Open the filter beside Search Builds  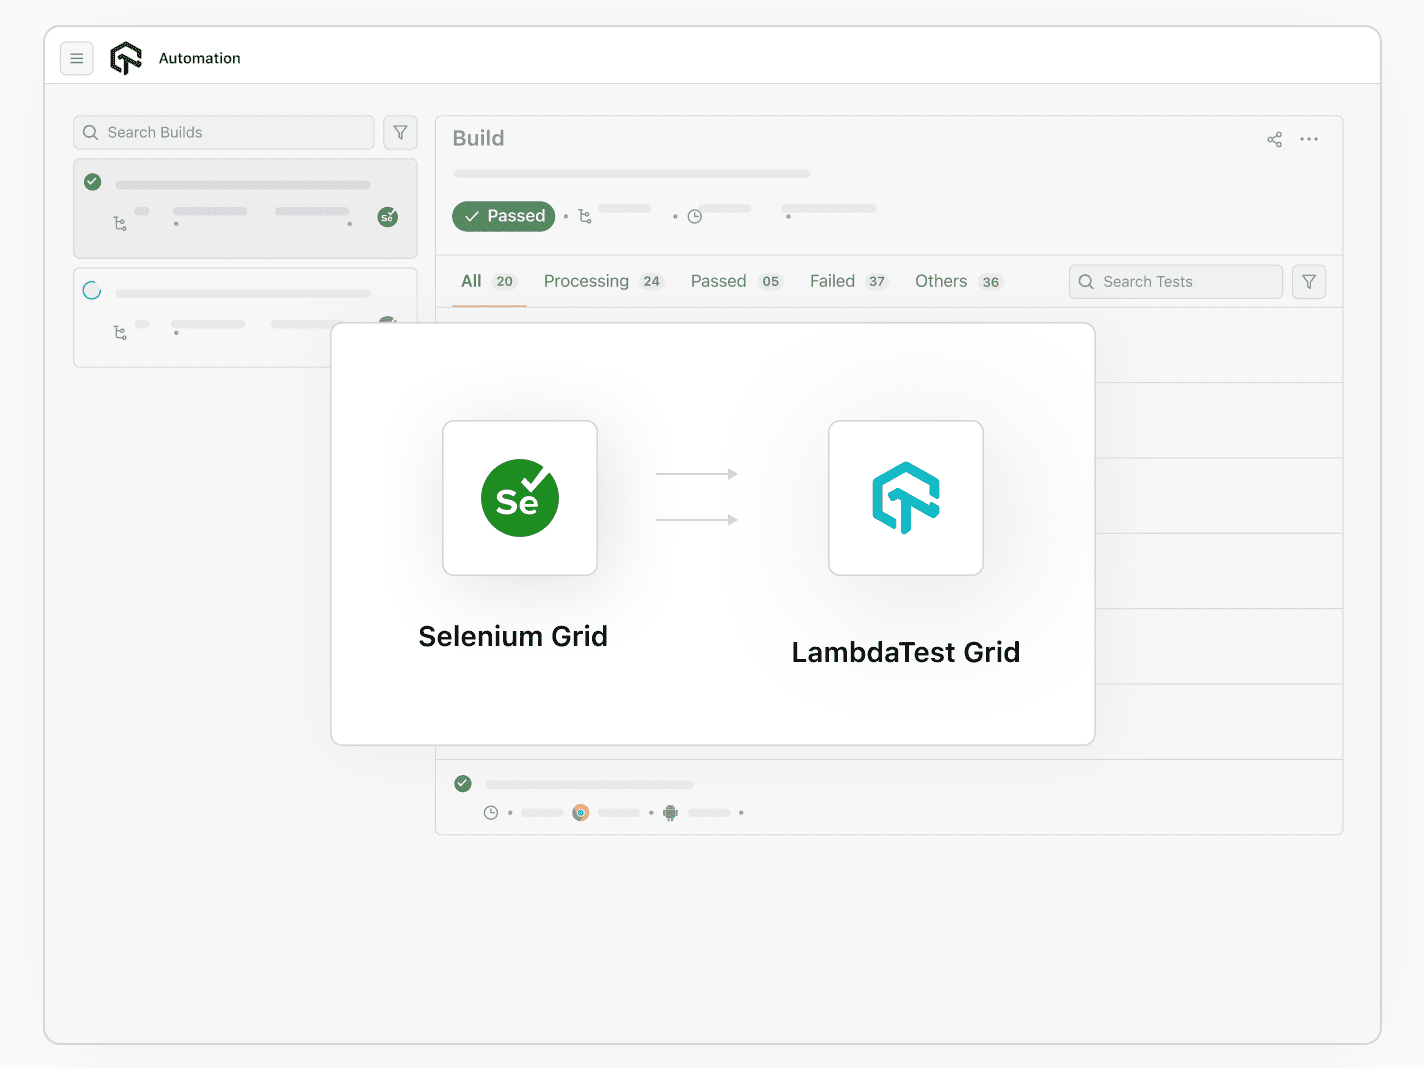click(400, 132)
